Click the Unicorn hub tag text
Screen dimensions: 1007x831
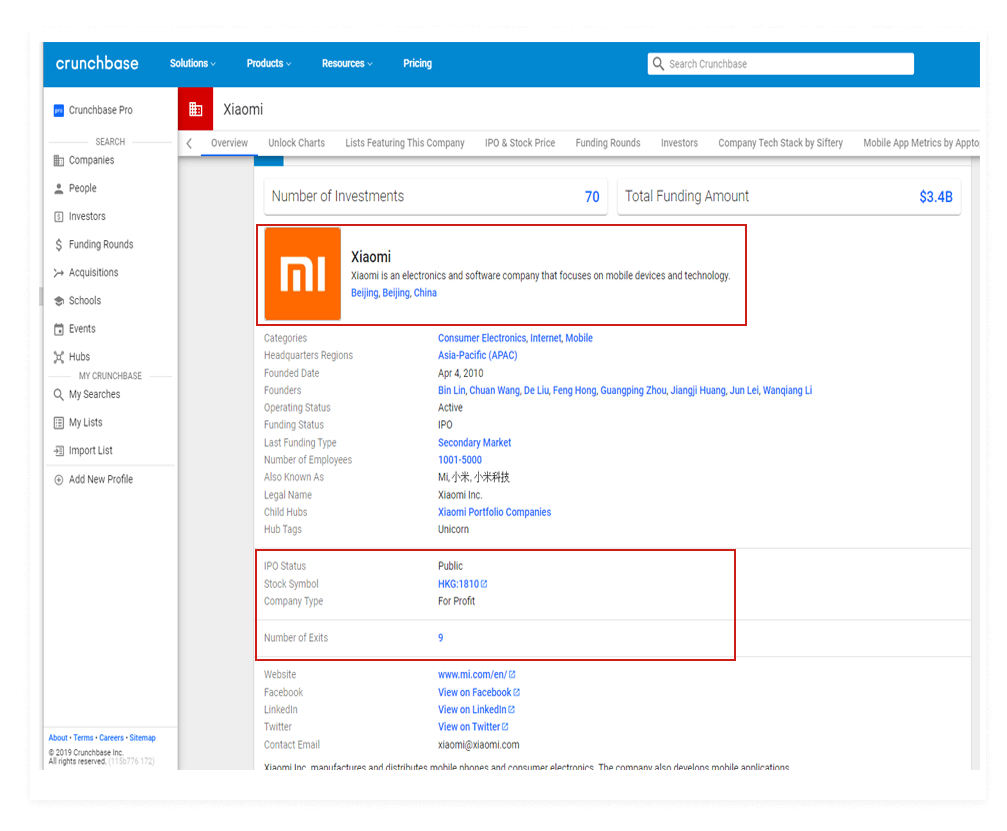click(453, 529)
